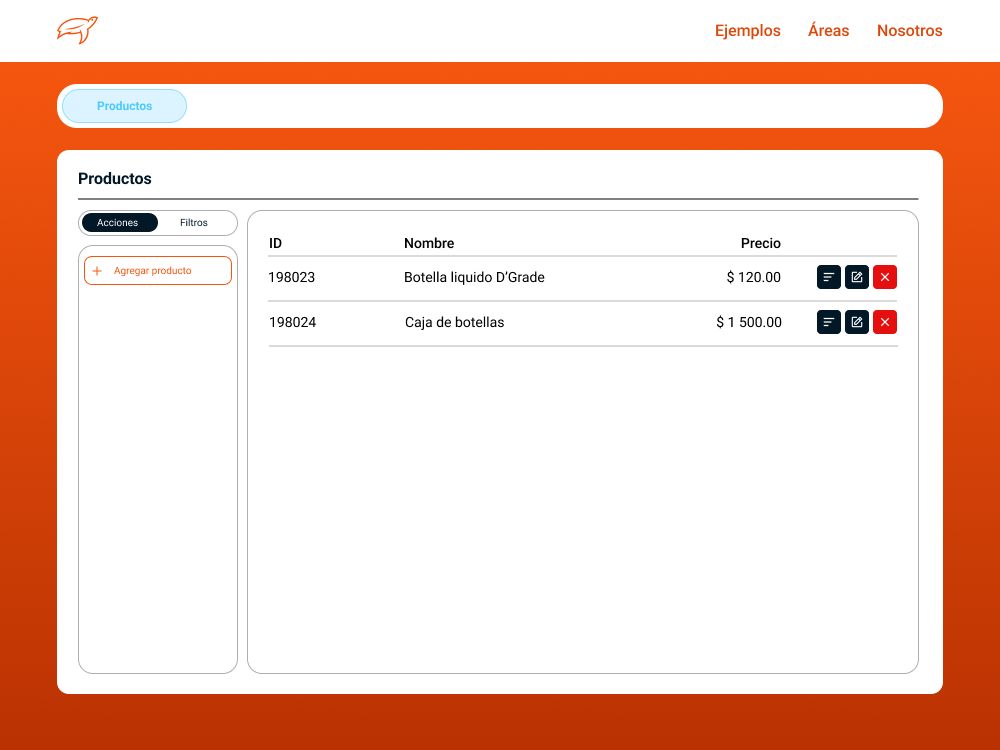The width and height of the screenshot is (1000, 750).
Task: Select the price $ 120.00
Action: tap(754, 277)
